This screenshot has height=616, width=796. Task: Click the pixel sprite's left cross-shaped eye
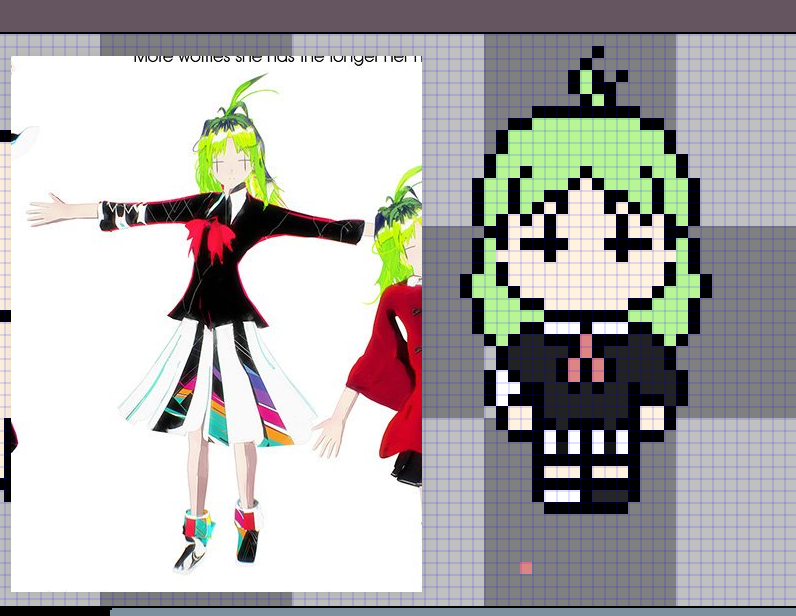coord(544,238)
